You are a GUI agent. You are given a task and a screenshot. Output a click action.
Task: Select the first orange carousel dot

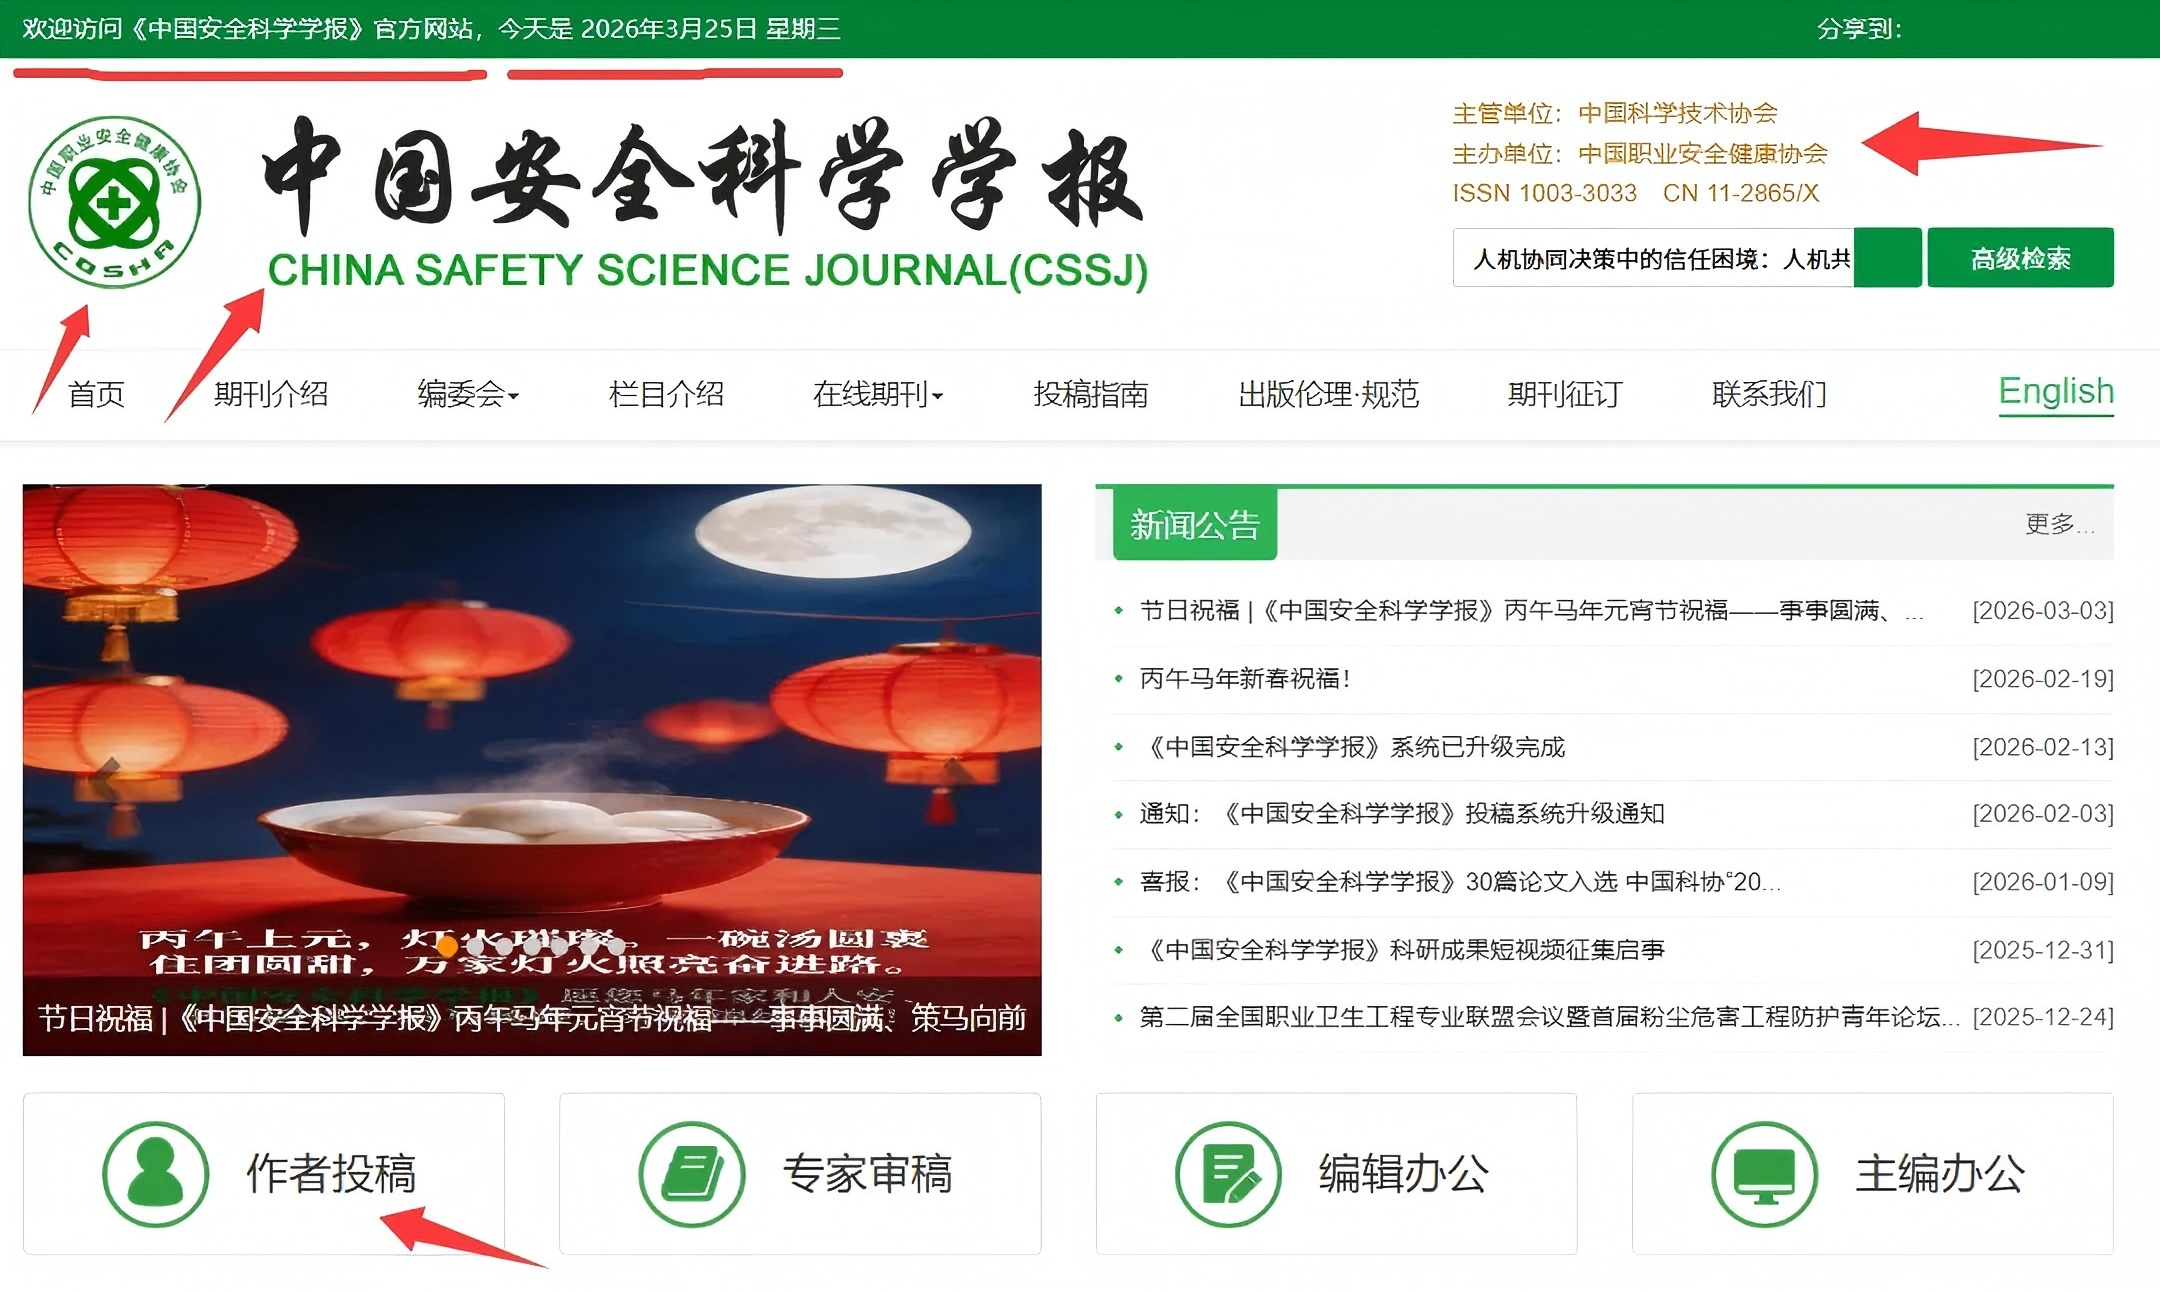click(x=448, y=945)
